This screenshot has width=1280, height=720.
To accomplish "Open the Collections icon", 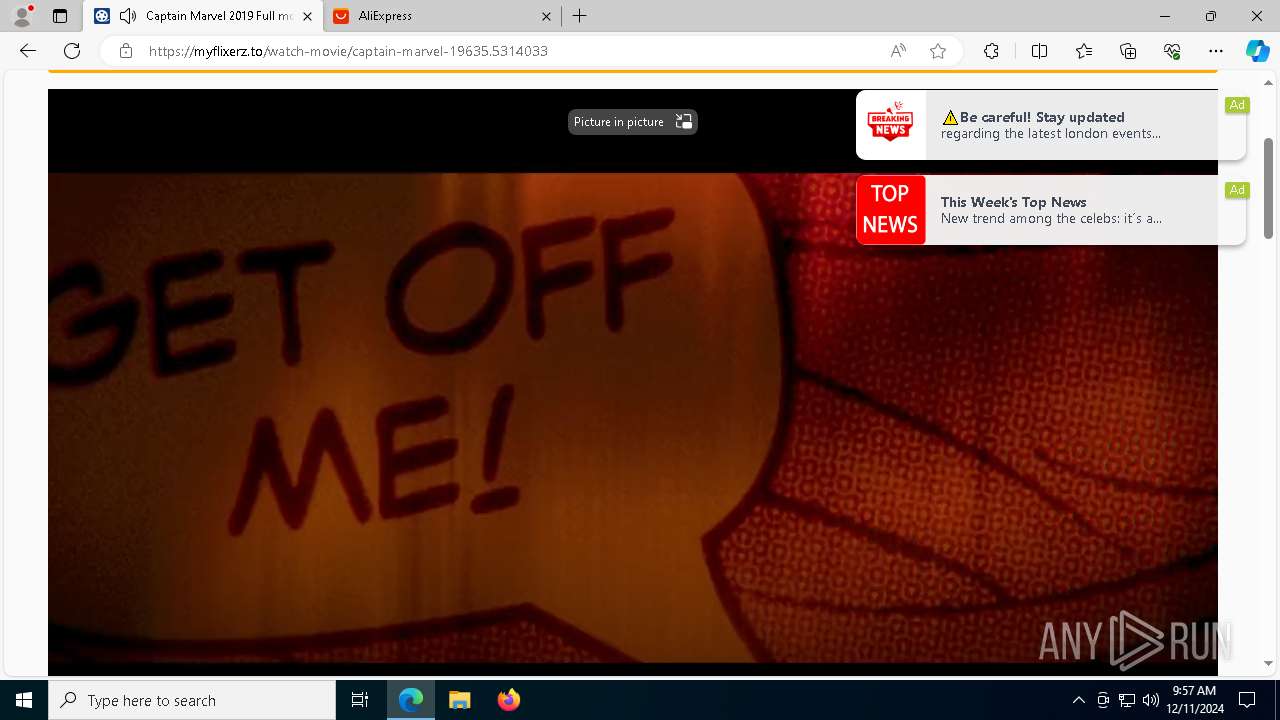I will pos(1128,51).
